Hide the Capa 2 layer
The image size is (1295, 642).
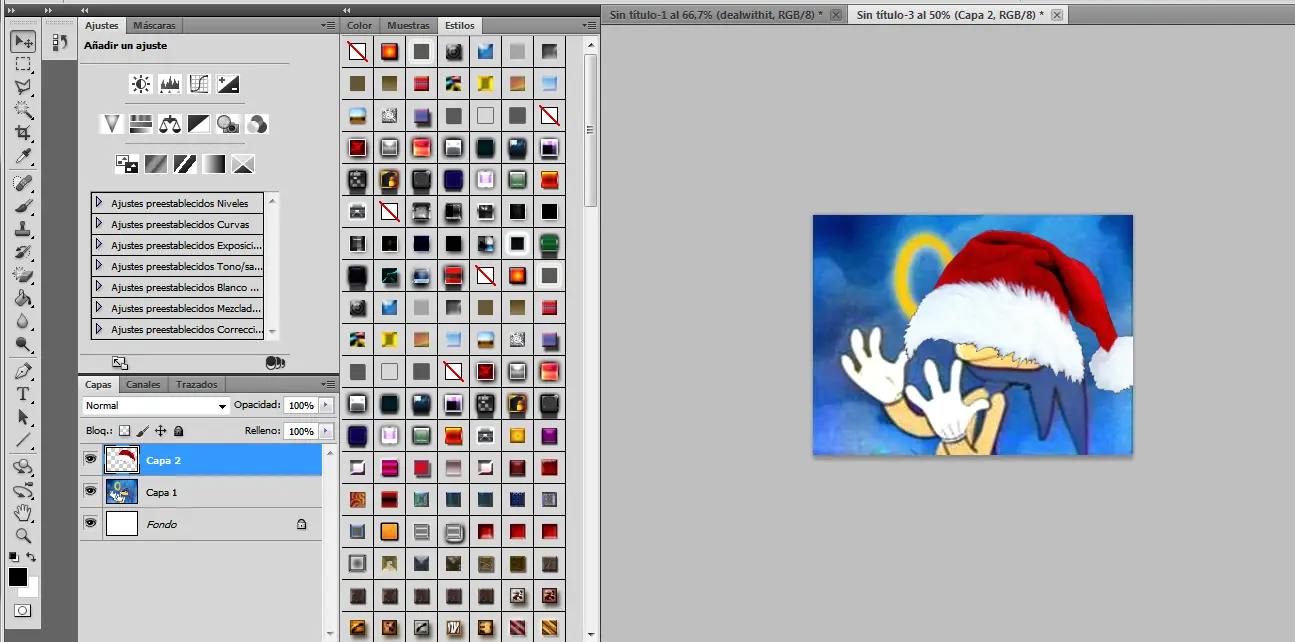(x=91, y=460)
